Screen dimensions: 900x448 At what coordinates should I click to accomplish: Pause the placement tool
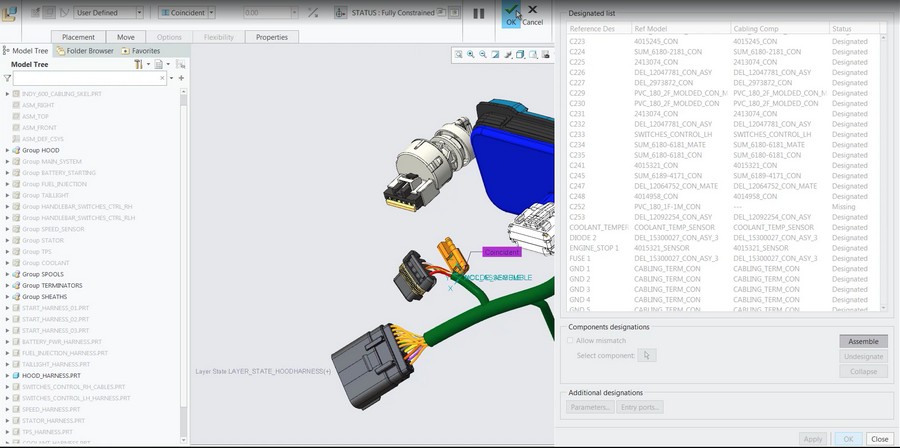click(479, 13)
